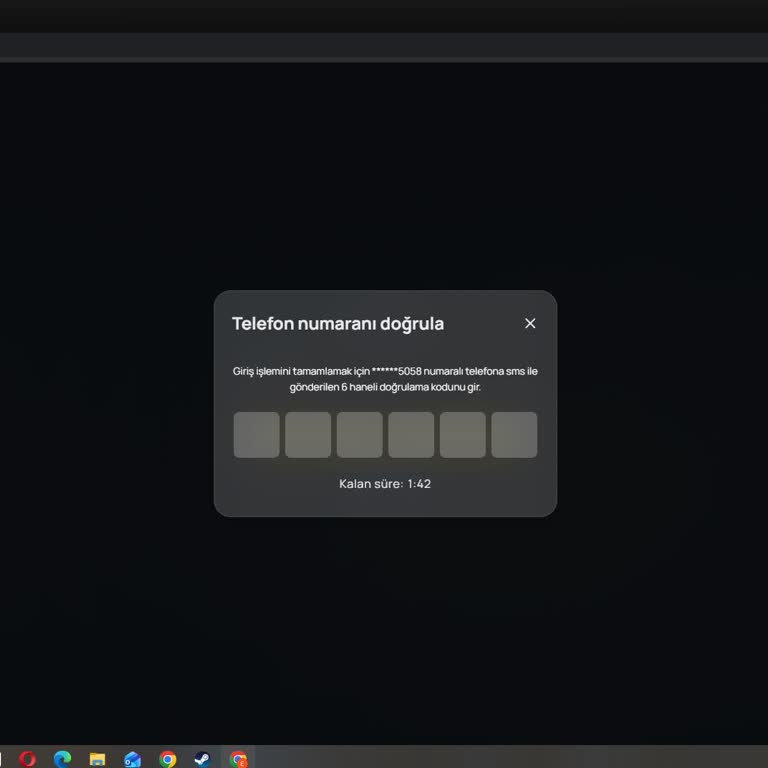Click the 'Telefon numaranı doğrula' heading
Viewport: 768px width, 768px height.
click(x=338, y=324)
